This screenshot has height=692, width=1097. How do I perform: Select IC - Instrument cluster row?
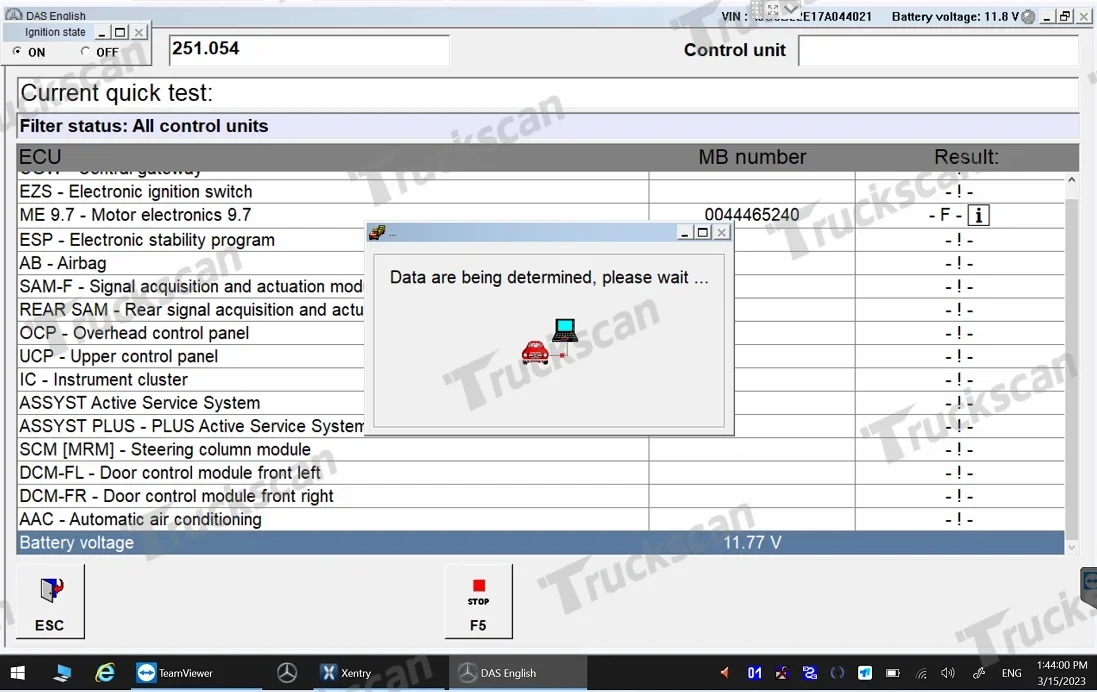click(540, 379)
